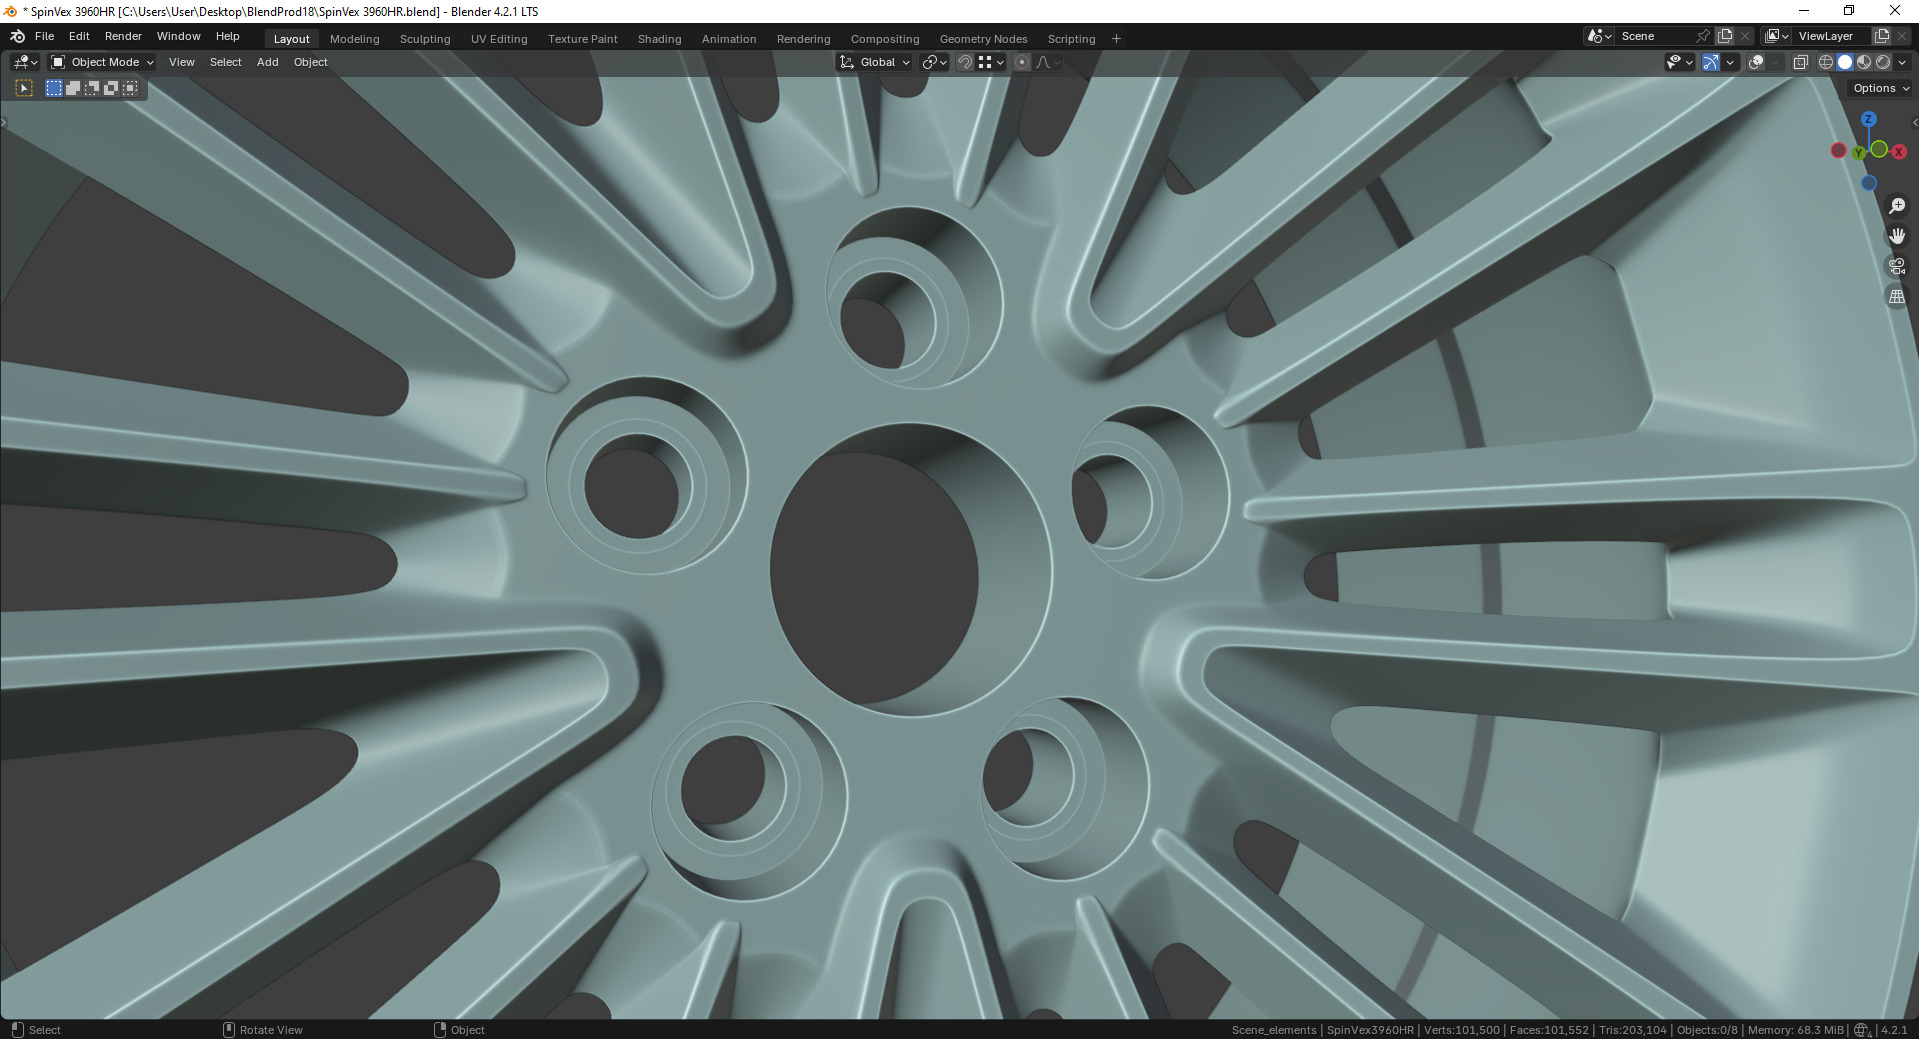1919x1039 pixels.
Task: Choose the Intersect Selection mode icon
Action: 130,88
